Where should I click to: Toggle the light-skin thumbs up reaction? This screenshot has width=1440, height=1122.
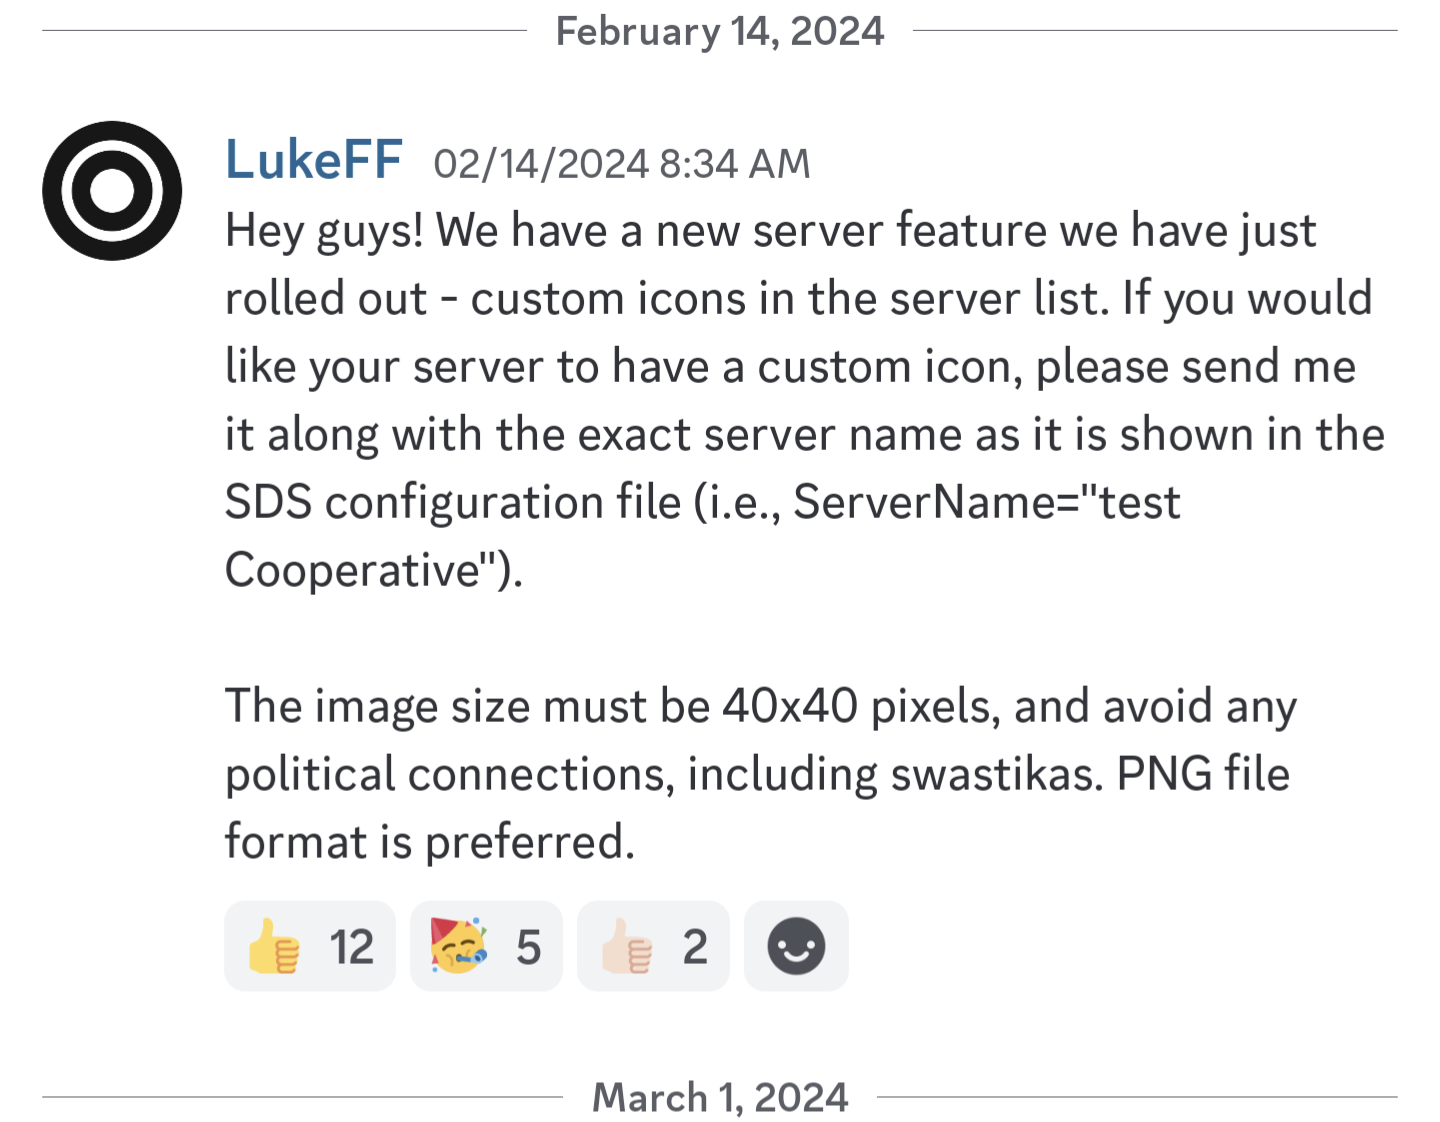(653, 946)
